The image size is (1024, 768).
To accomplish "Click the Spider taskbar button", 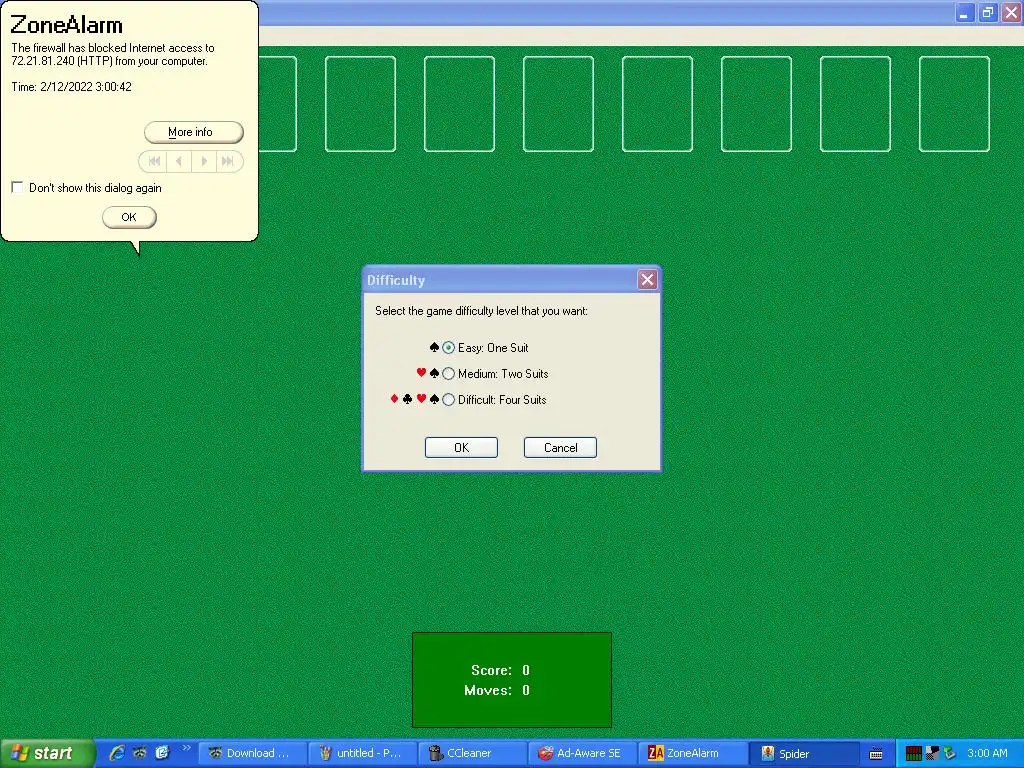I will pyautogui.click(x=803, y=753).
